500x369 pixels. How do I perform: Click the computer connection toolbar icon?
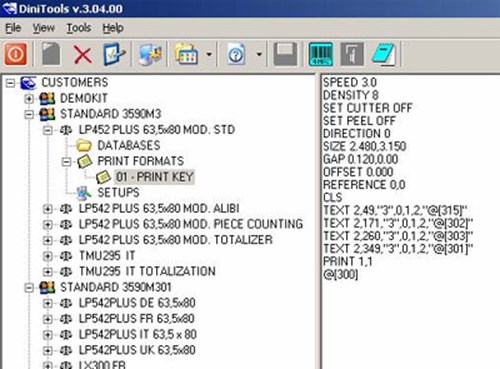[x=150, y=54]
